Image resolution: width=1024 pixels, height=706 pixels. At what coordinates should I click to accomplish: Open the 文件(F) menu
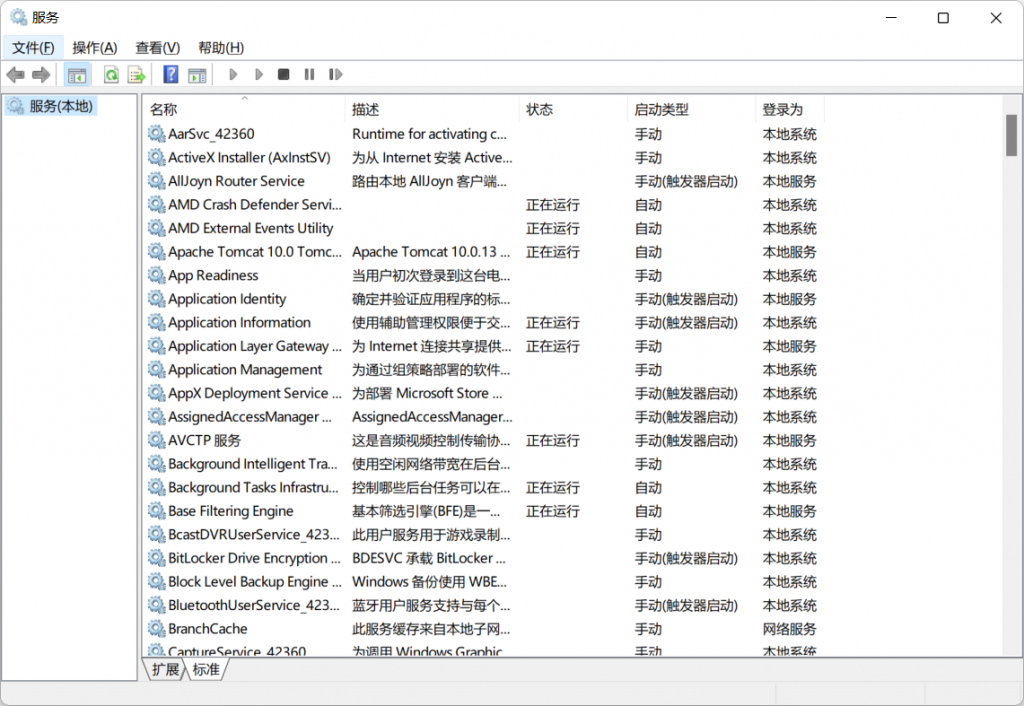pos(32,47)
